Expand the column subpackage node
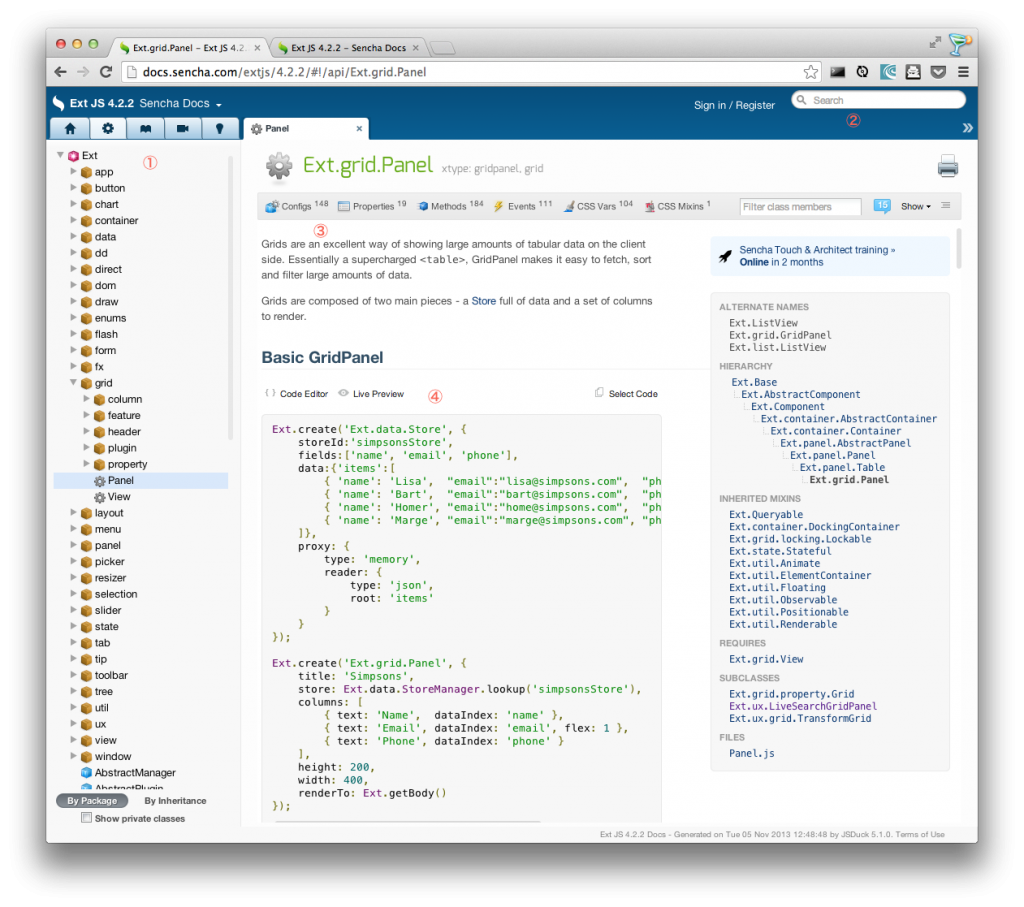This screenshot has width=1024, height=907. coord(86,398)
